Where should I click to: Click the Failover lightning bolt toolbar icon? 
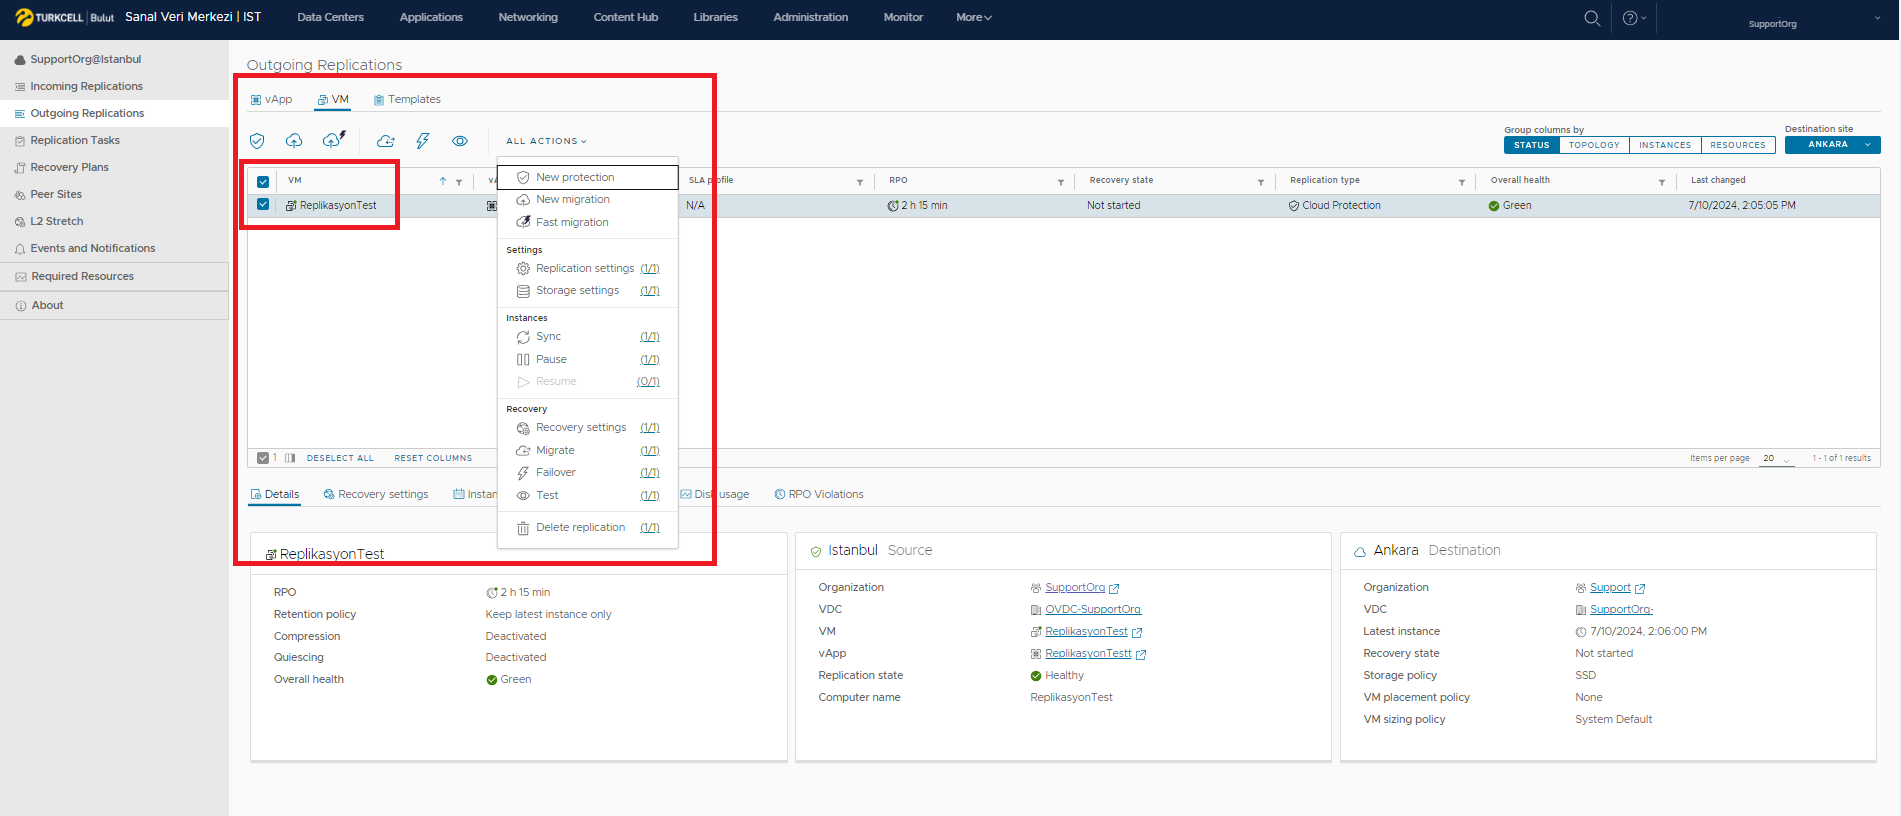423,141
